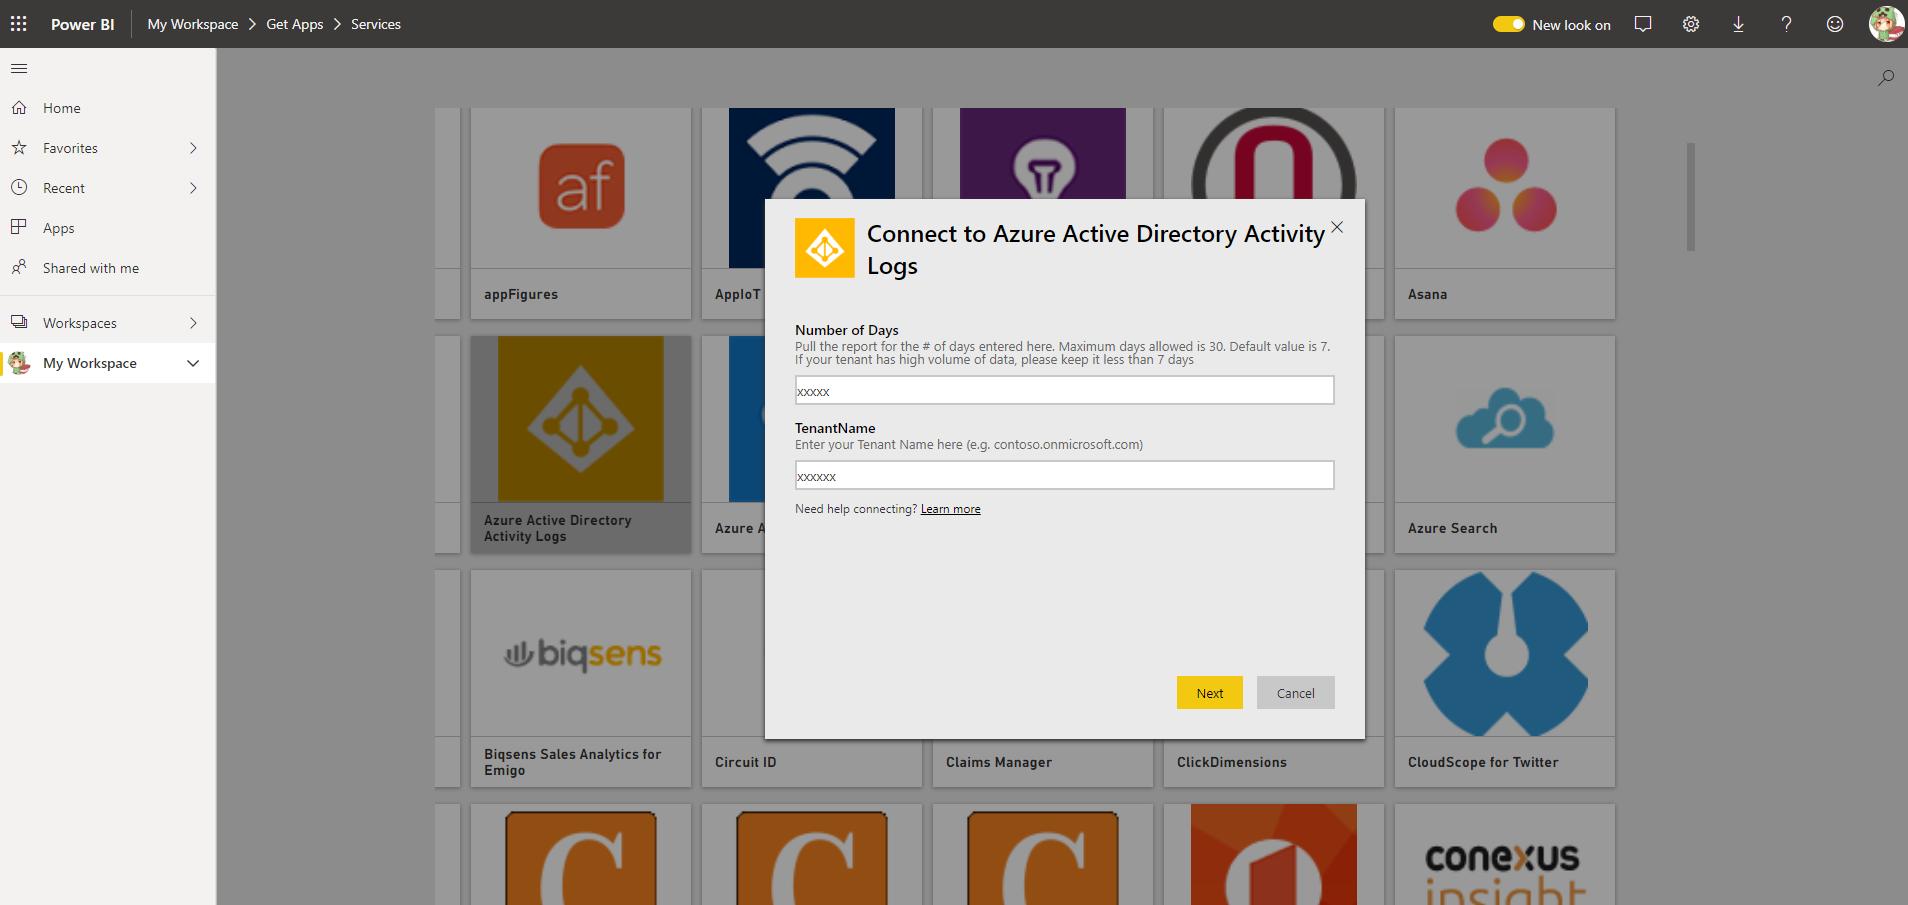Select Biqsens Sales Analytics for Emigo tile
The width and height of the screenshot is (1908, 905).
[581, 678]
